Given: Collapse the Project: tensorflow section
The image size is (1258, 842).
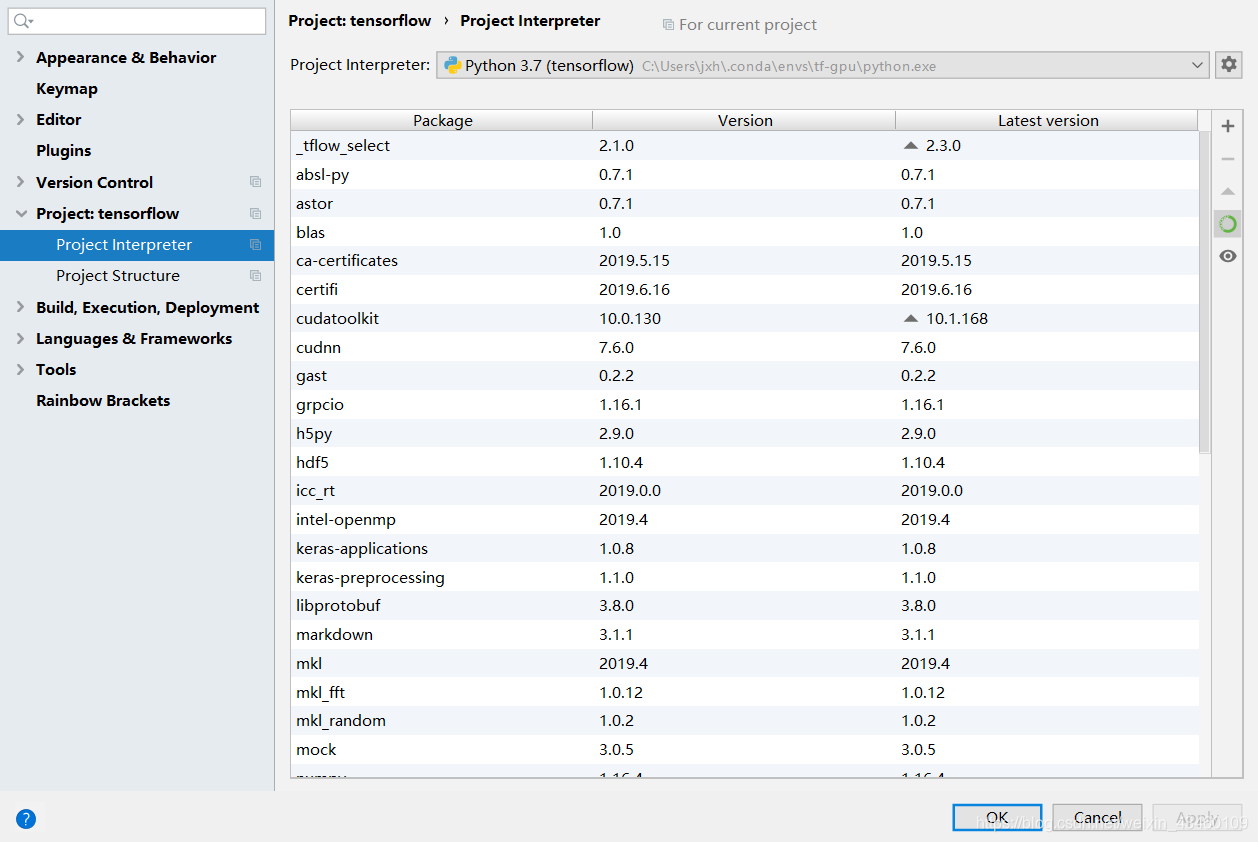Looking at the screenshot, I should [x=21, y=213].
